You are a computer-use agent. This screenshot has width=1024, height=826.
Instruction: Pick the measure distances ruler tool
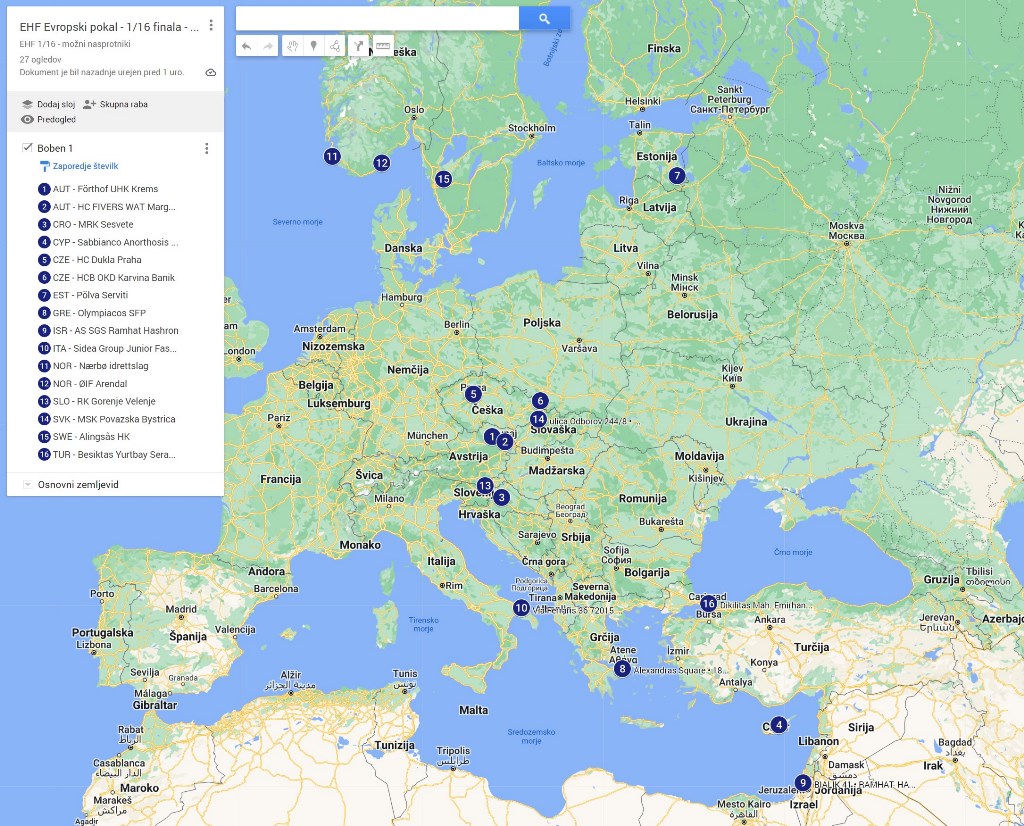tap(383, 46)
